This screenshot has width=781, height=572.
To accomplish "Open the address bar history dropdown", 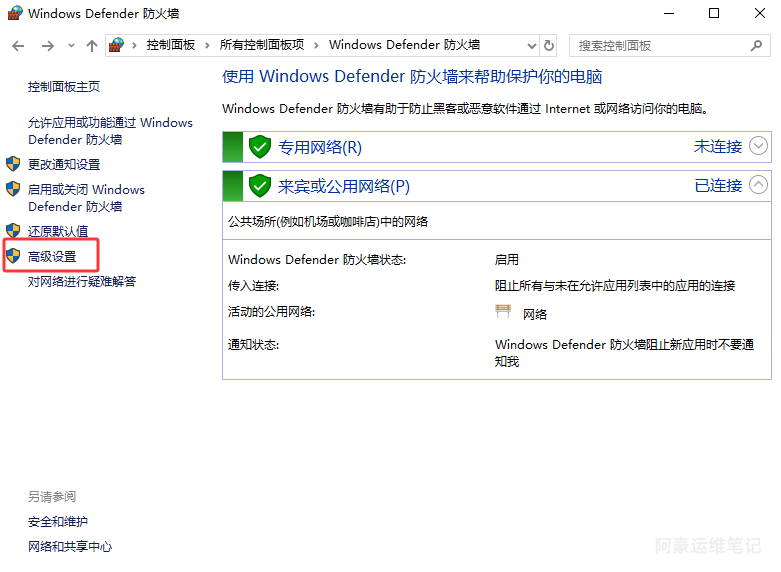I will pyautogui.click(x=530, y=45).
